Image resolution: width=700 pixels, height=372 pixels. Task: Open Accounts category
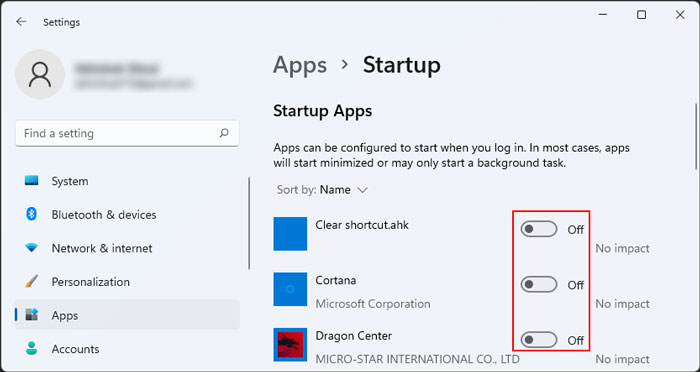point(127,348)
